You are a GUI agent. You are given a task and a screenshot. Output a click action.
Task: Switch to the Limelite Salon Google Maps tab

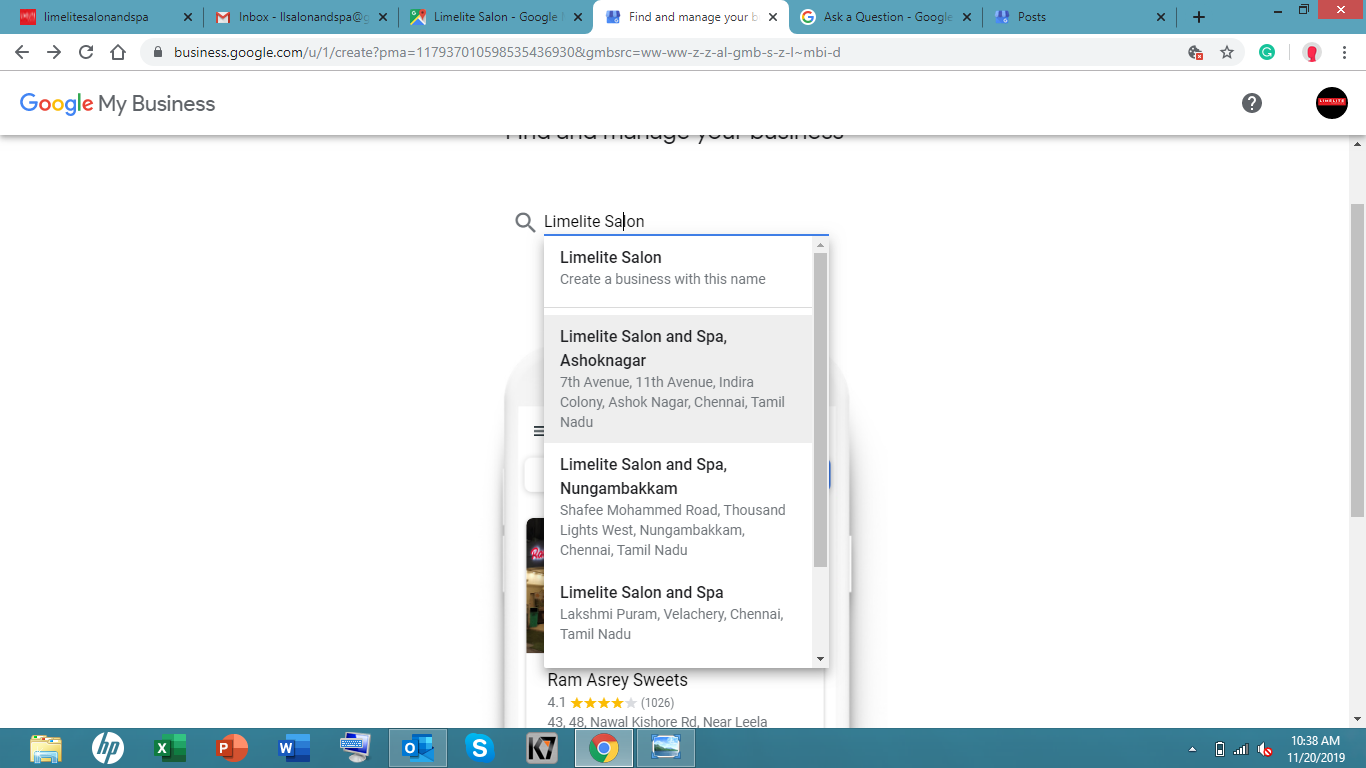pos(494,17)
